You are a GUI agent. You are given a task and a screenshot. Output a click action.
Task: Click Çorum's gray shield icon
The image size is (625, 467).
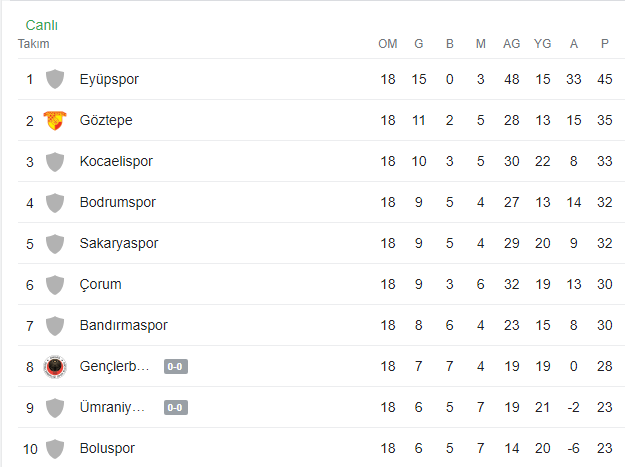tap(55, 285)
